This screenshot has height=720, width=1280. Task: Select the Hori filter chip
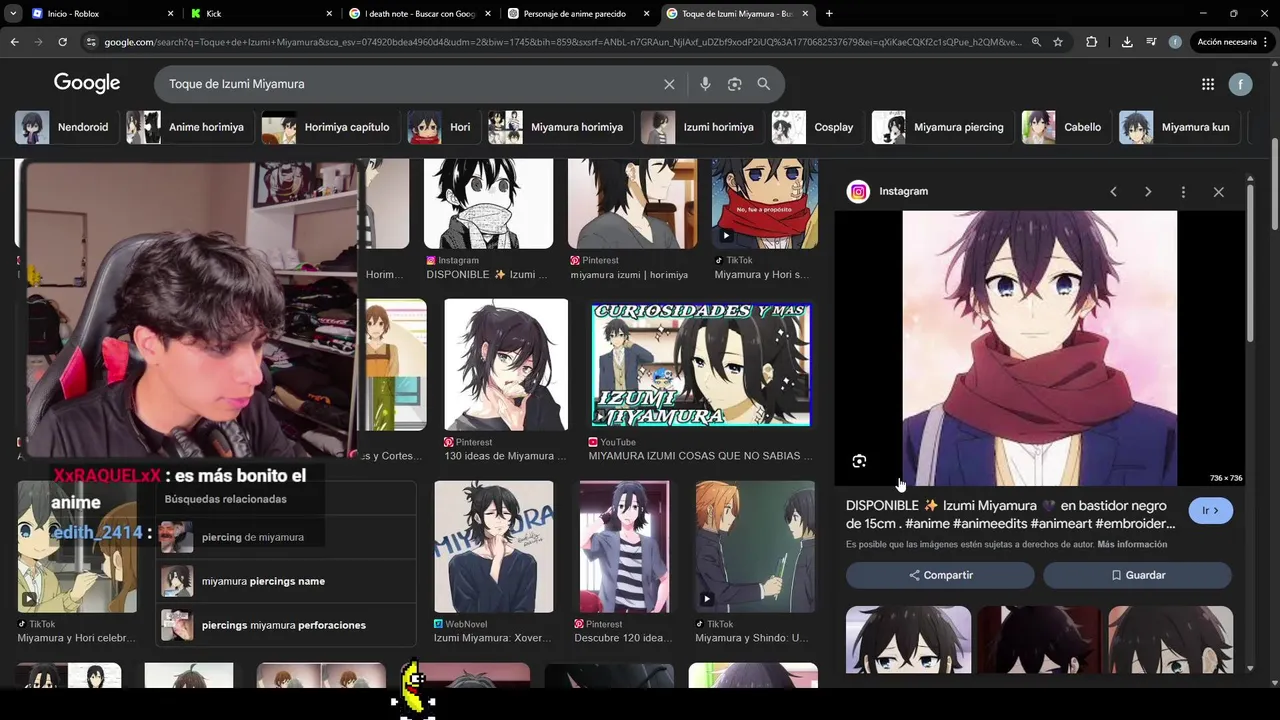click(x=442, y=127)
